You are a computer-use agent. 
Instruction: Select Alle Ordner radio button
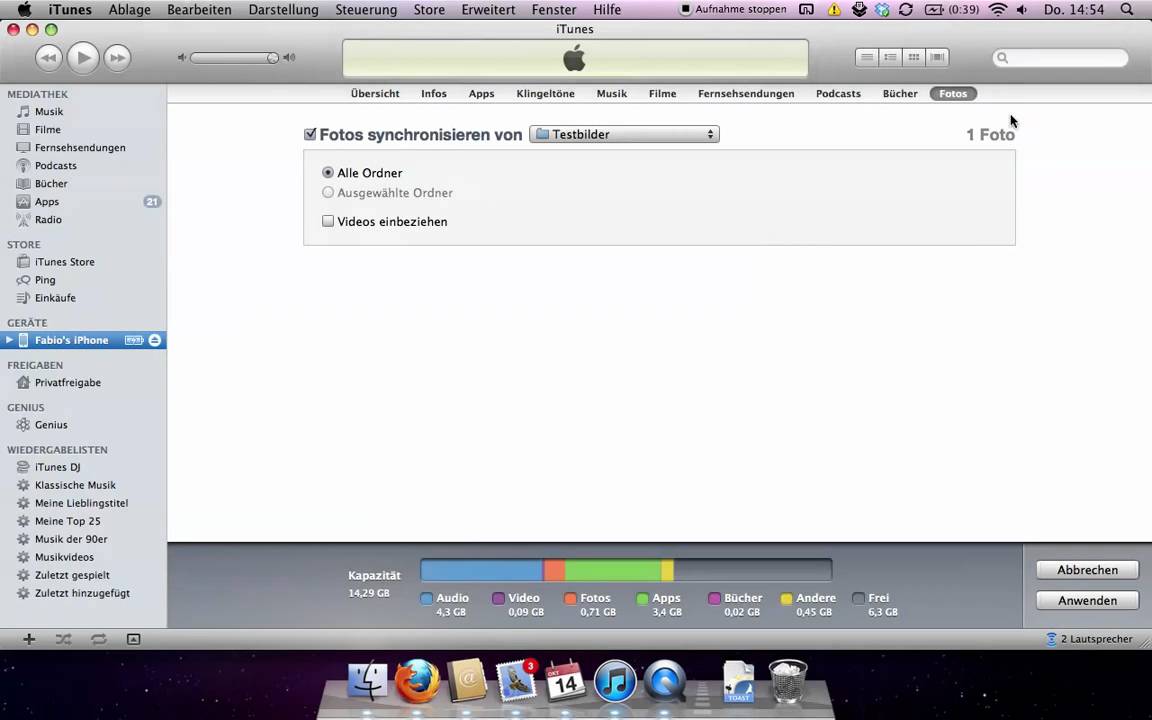coord(328,173)
